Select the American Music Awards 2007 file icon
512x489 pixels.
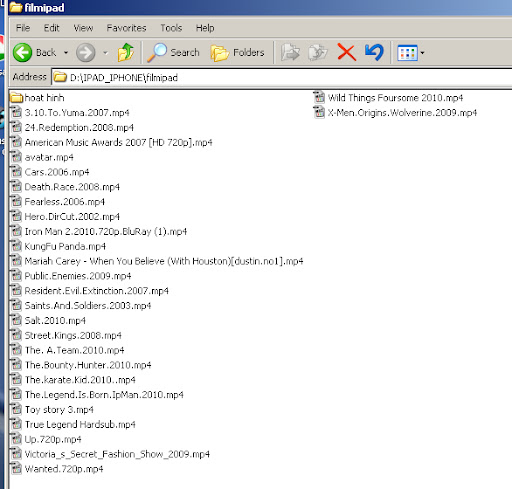click(x=16, y=142)
